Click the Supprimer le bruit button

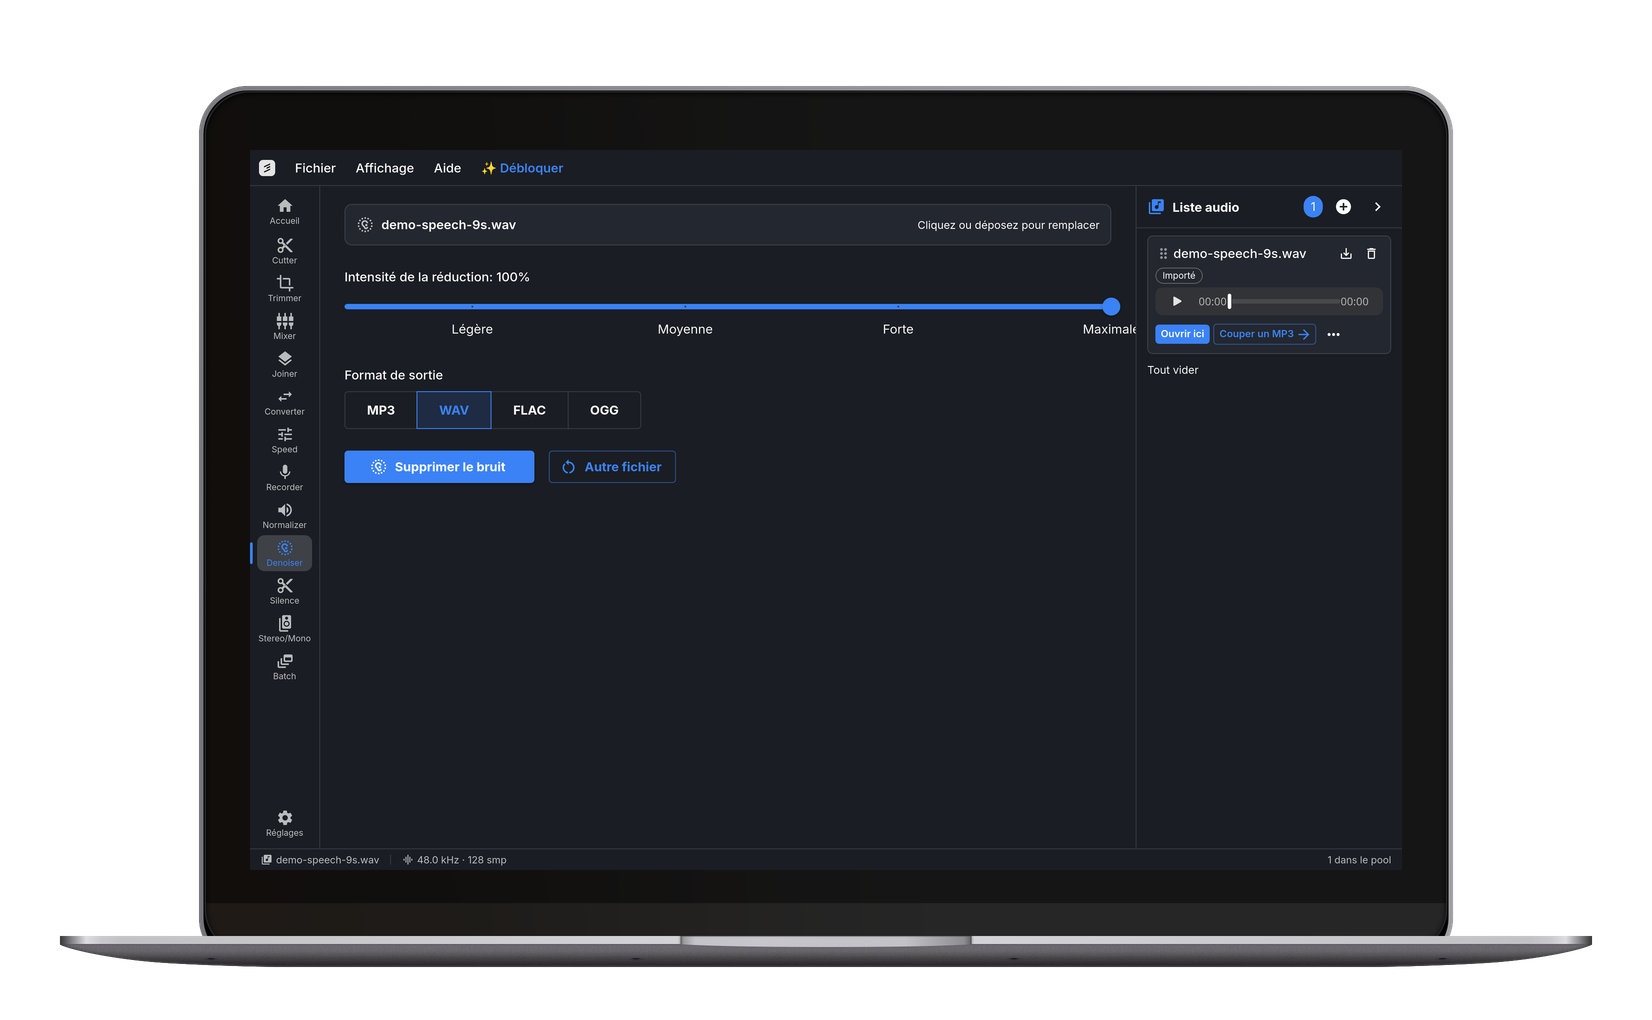(x=439, y=467)
